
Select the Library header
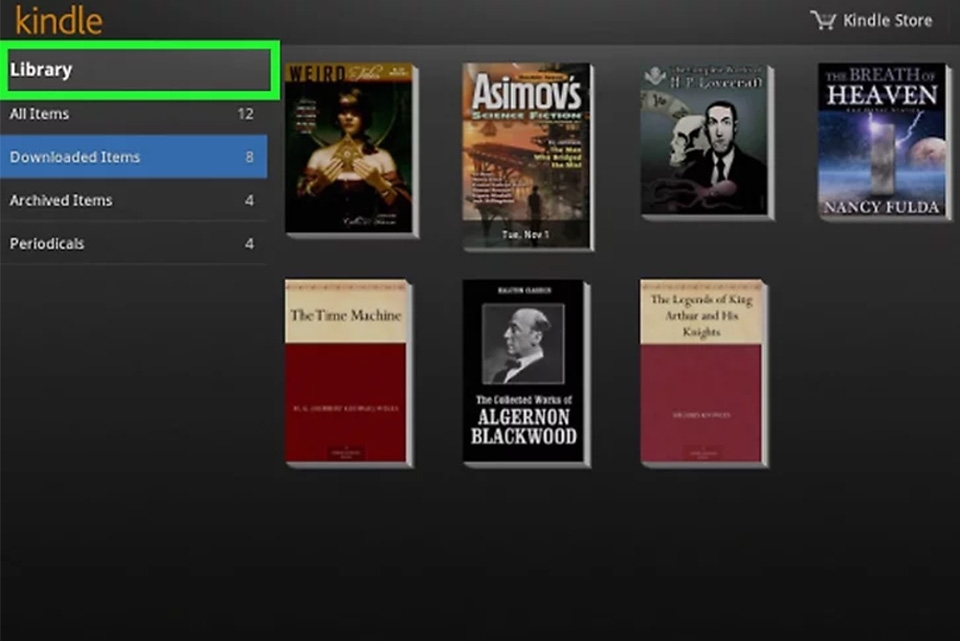click(x=140, y=70)
